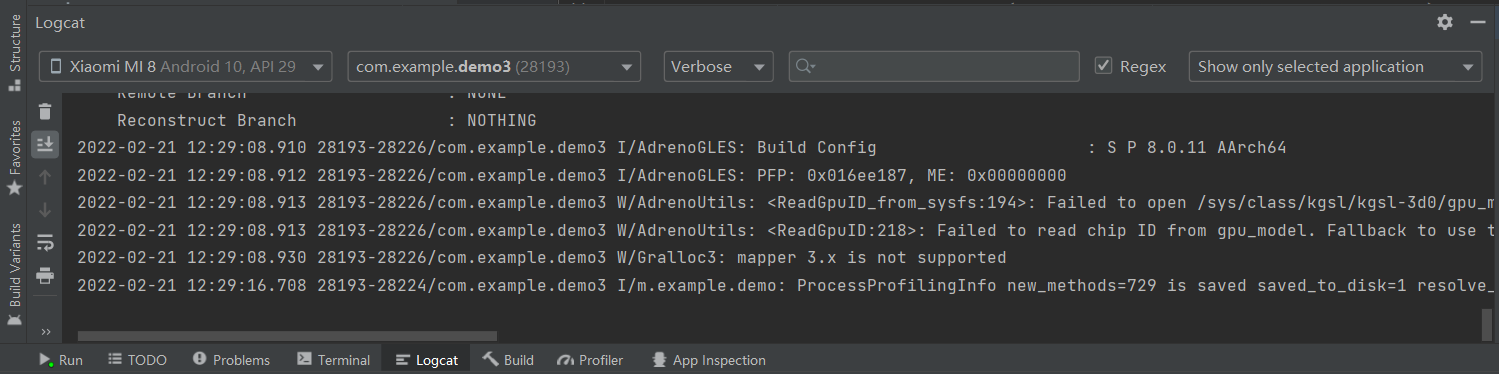Toggle scroll to the end icon
The width and height of the screenshot is (1499, 374).
(x=45, y=144)
